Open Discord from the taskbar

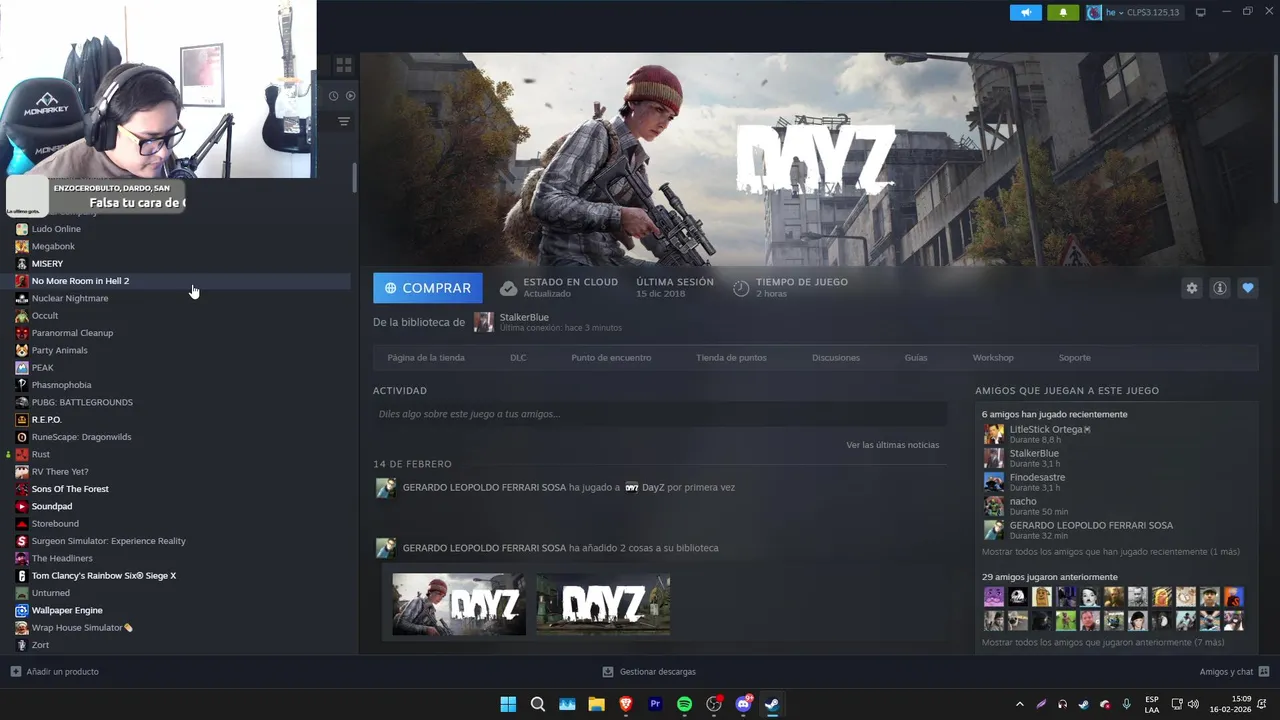point(743,704)
